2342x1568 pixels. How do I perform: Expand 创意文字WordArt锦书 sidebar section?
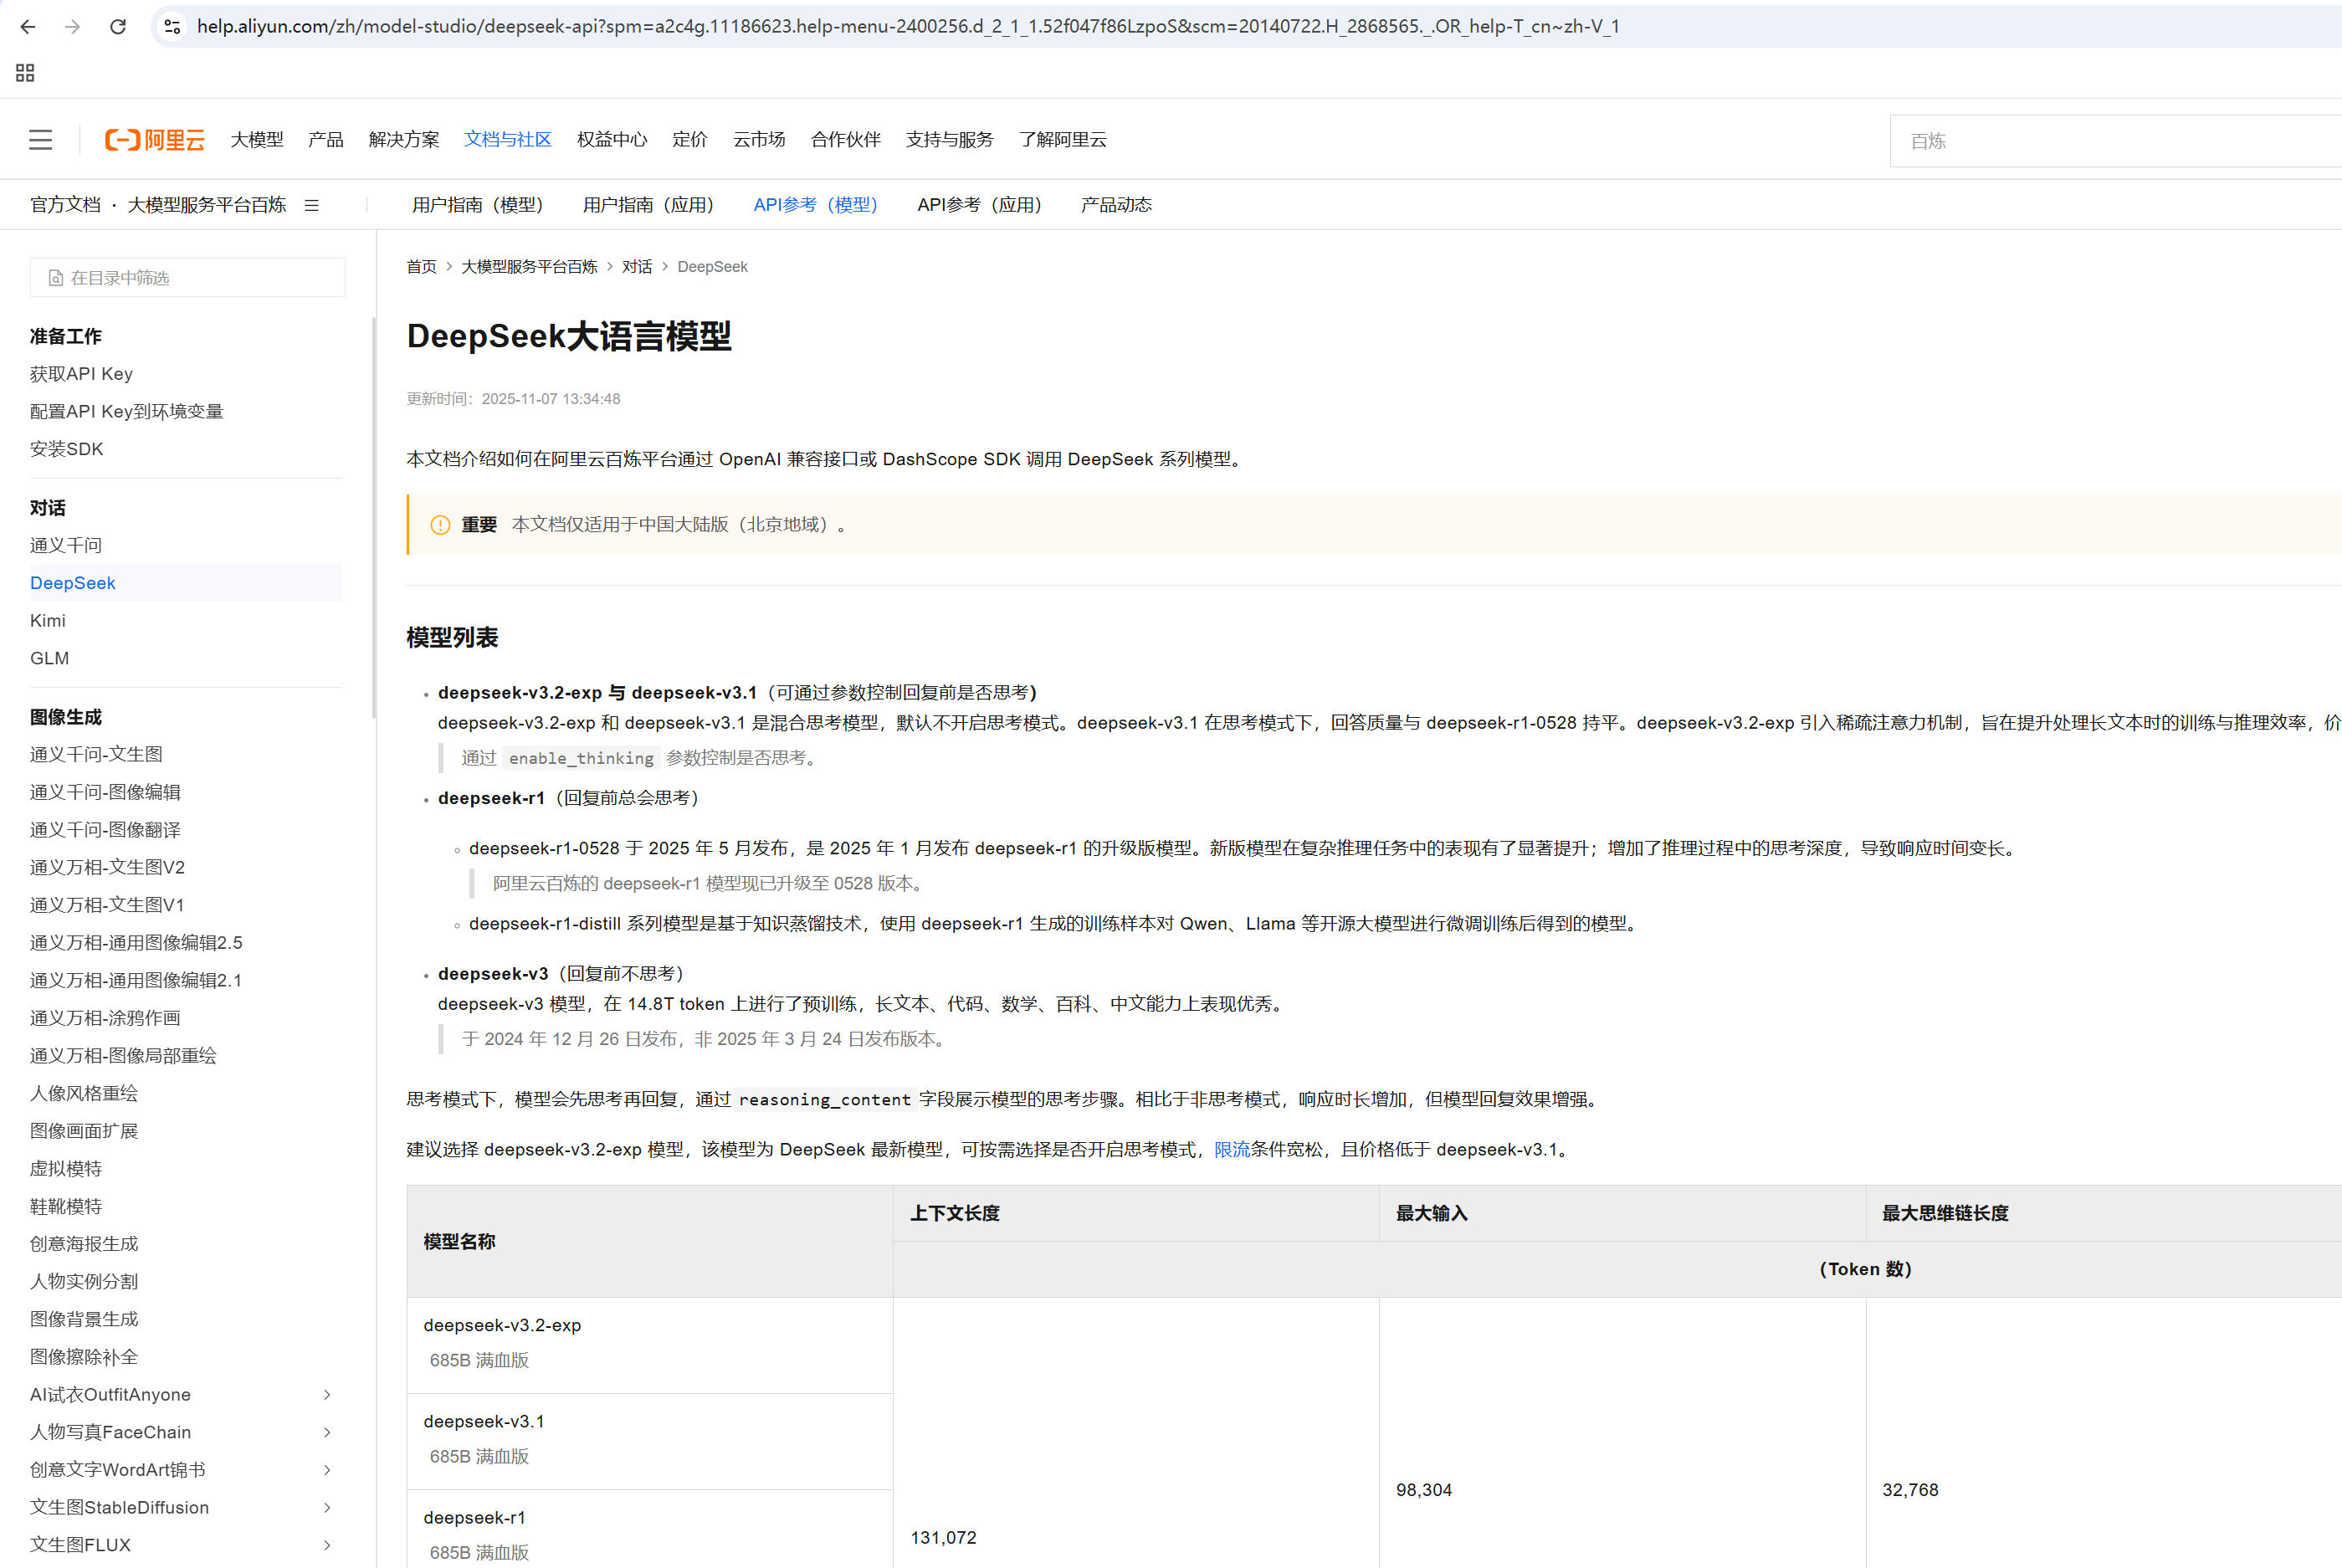click(x=327, y=1470)
